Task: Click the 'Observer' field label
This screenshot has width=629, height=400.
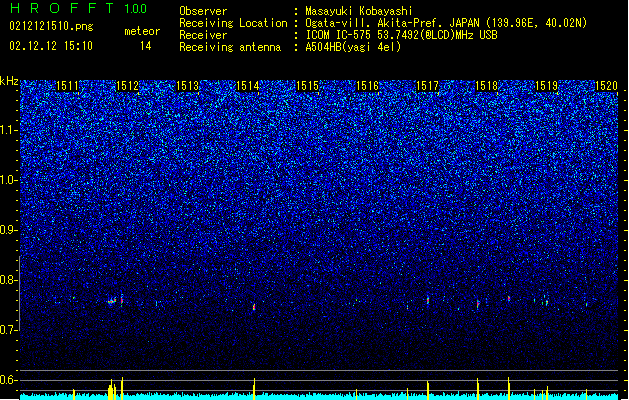Action: [203, 11]
